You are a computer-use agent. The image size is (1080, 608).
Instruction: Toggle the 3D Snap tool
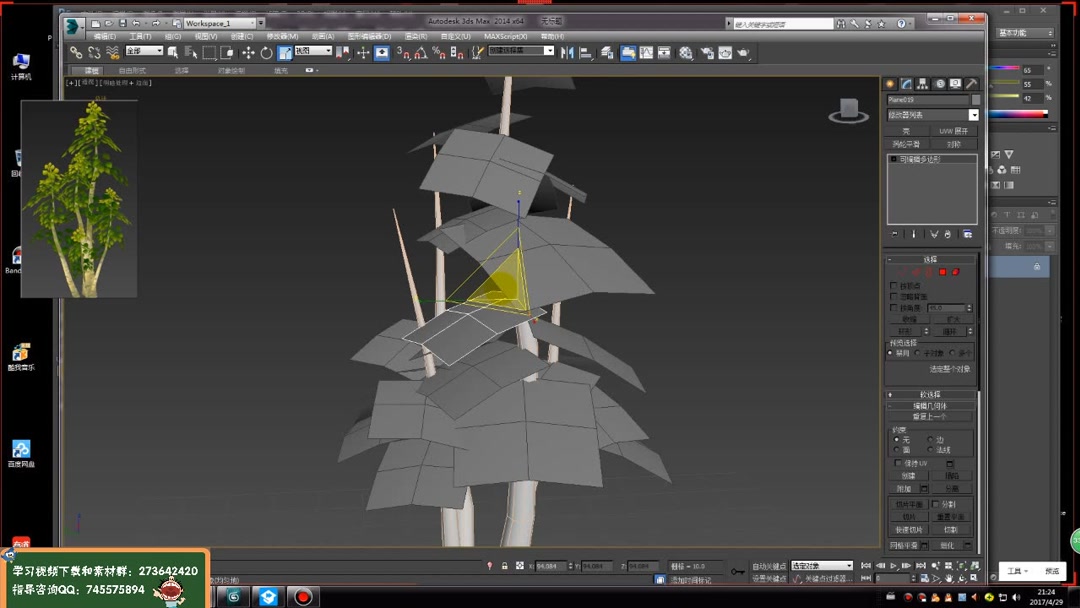tap(403, 52)
